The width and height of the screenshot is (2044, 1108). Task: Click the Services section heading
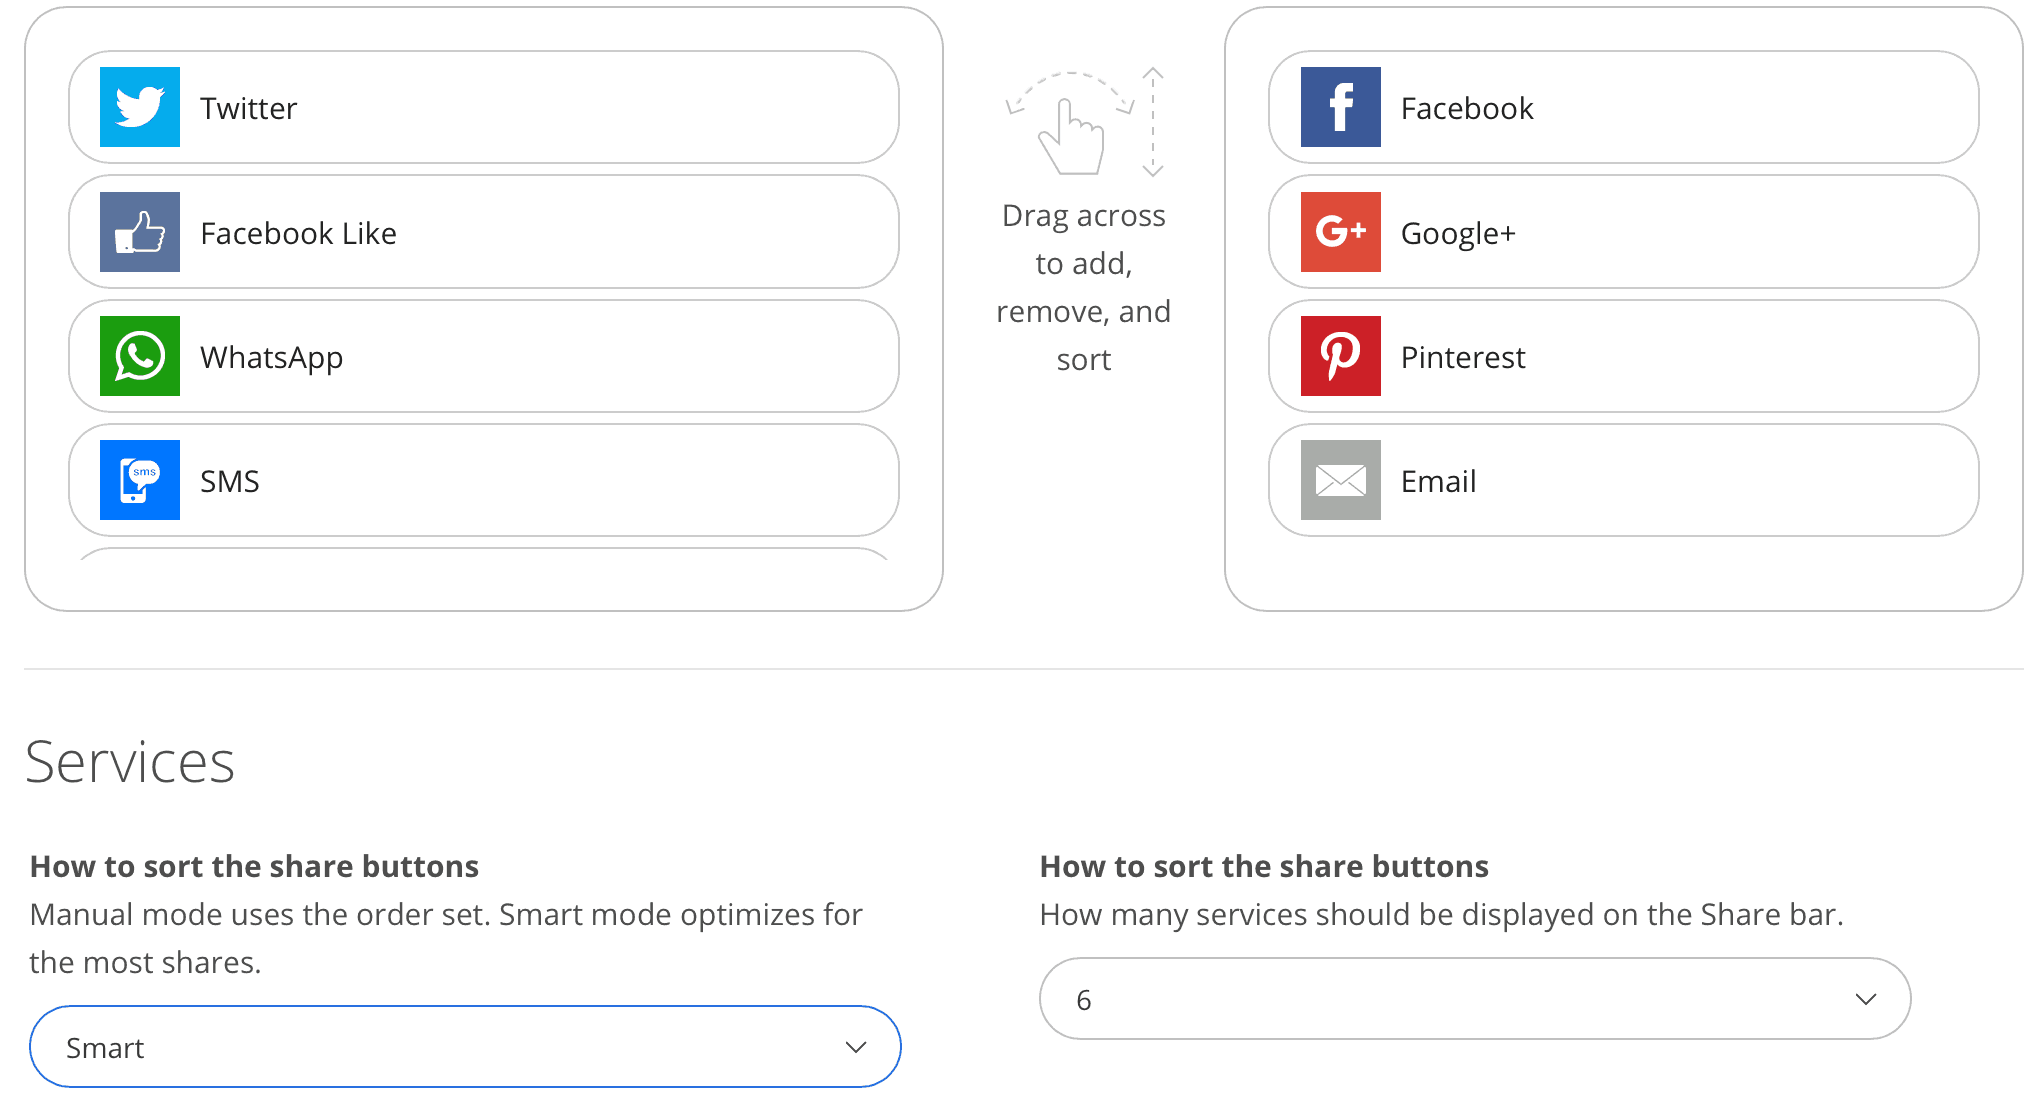(x=131, y=762)
